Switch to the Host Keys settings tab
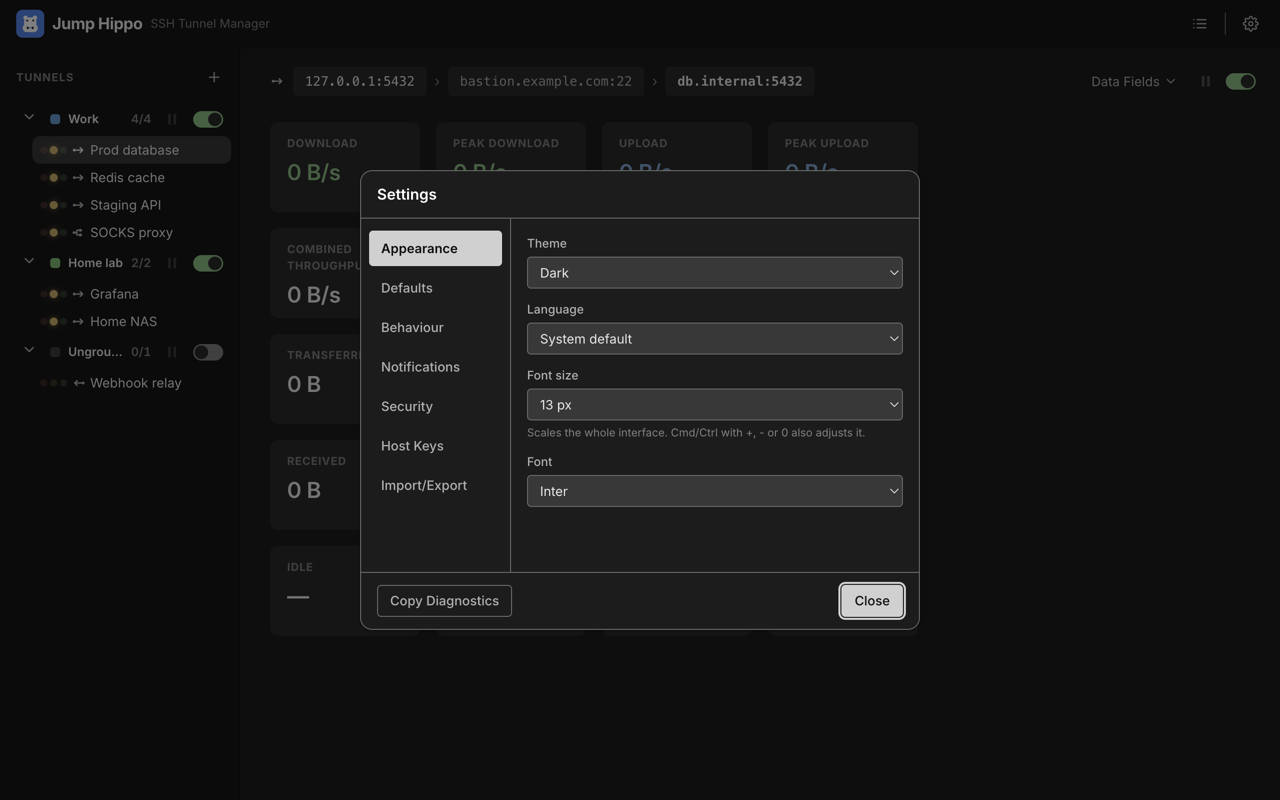This screenshot has width=1280, height=800. (x=435, y=446)
